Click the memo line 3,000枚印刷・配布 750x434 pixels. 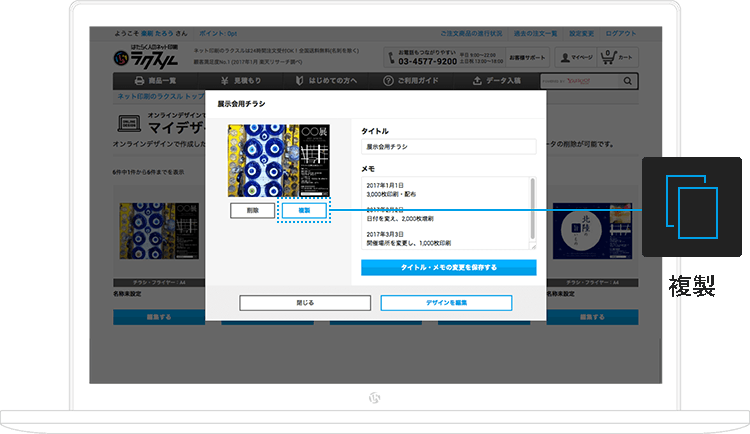(x=391, y=194)
